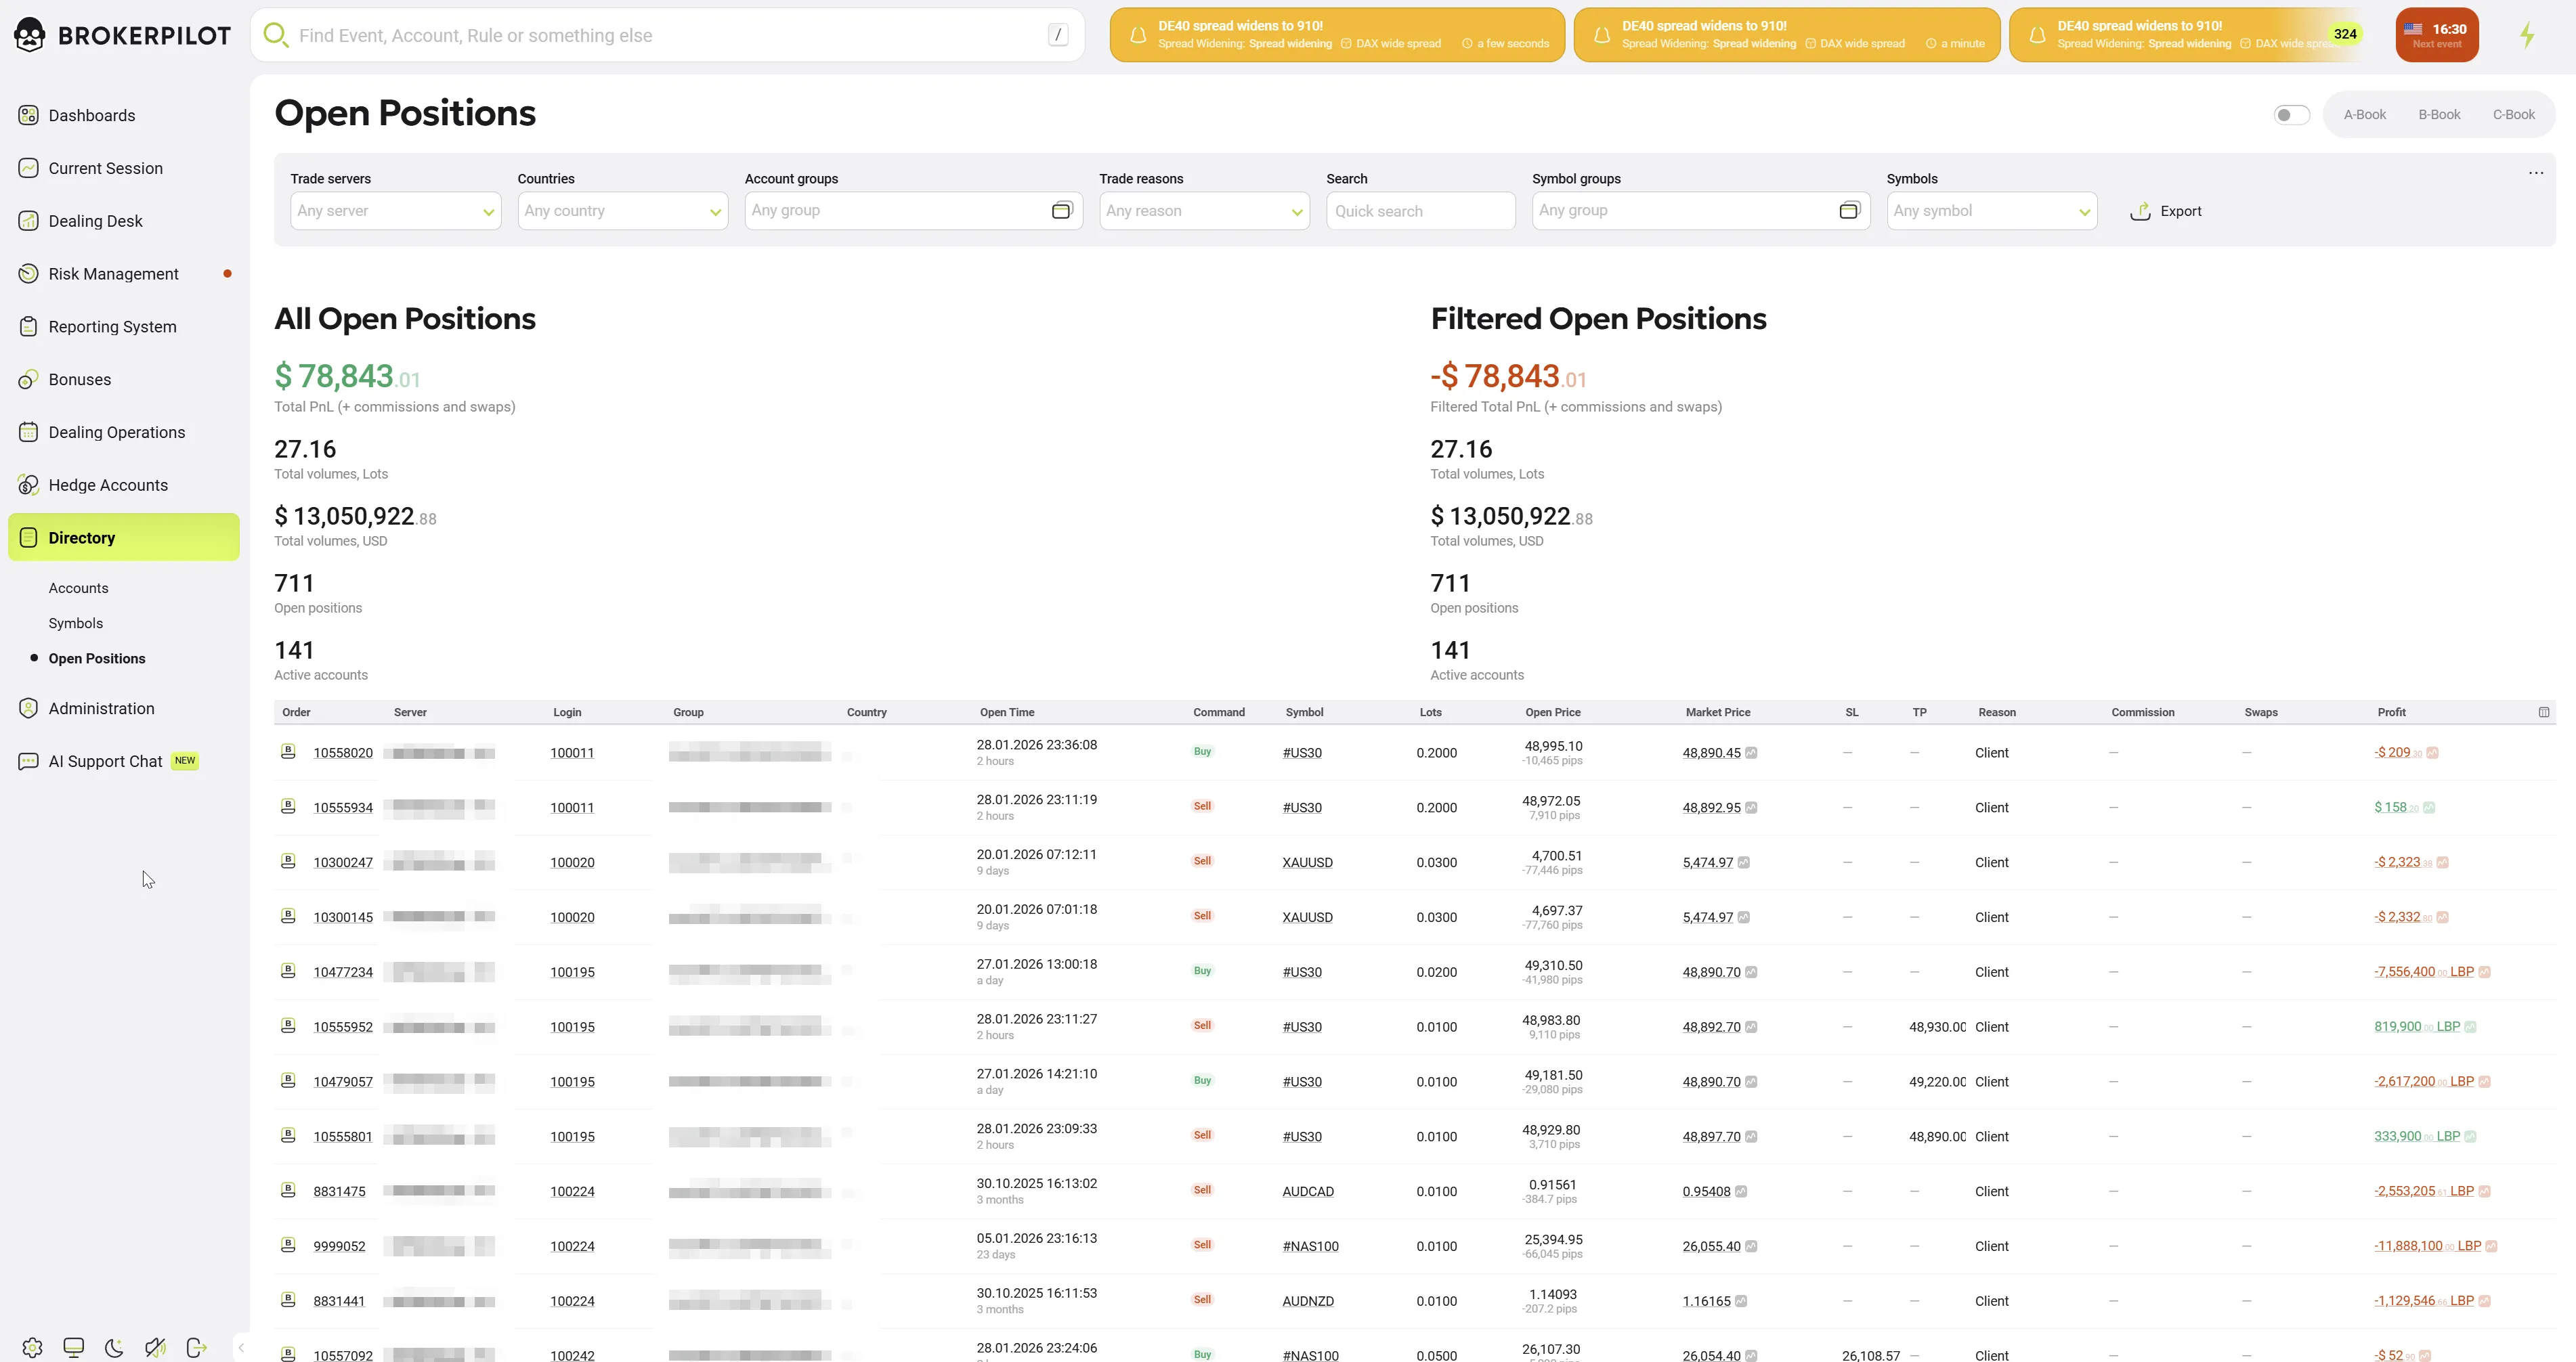Switch to the B-Book tab

click(2438, 115)
